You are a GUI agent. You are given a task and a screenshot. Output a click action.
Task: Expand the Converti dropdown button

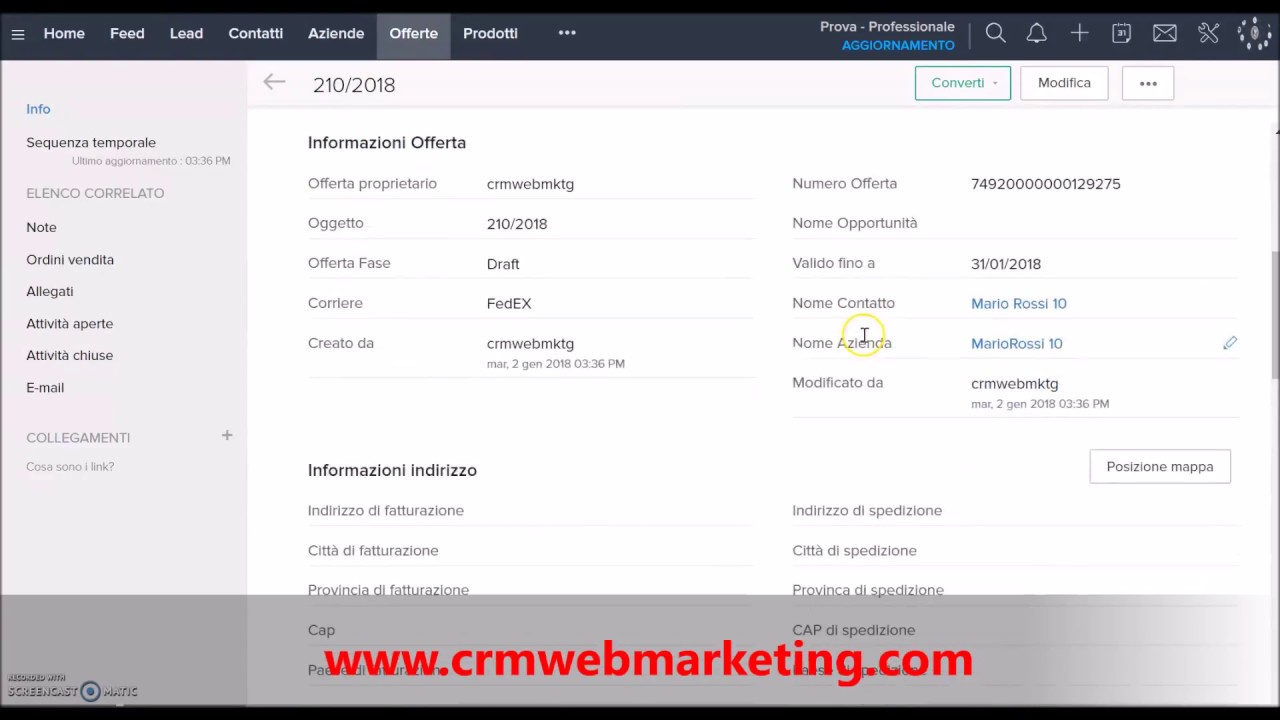[963, 83]
